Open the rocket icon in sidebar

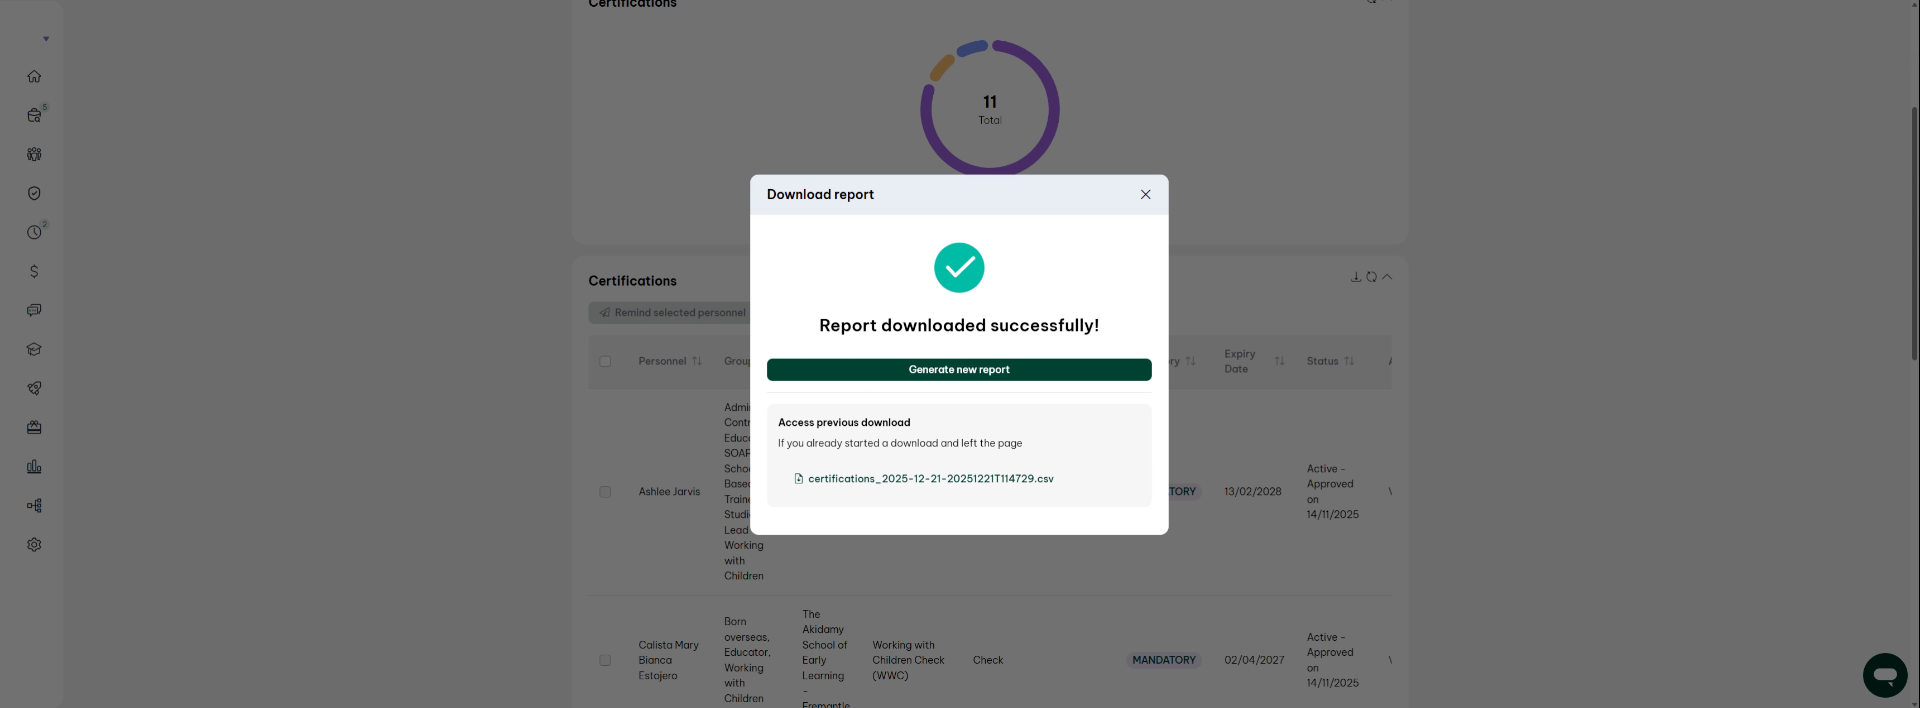(34, 388)
